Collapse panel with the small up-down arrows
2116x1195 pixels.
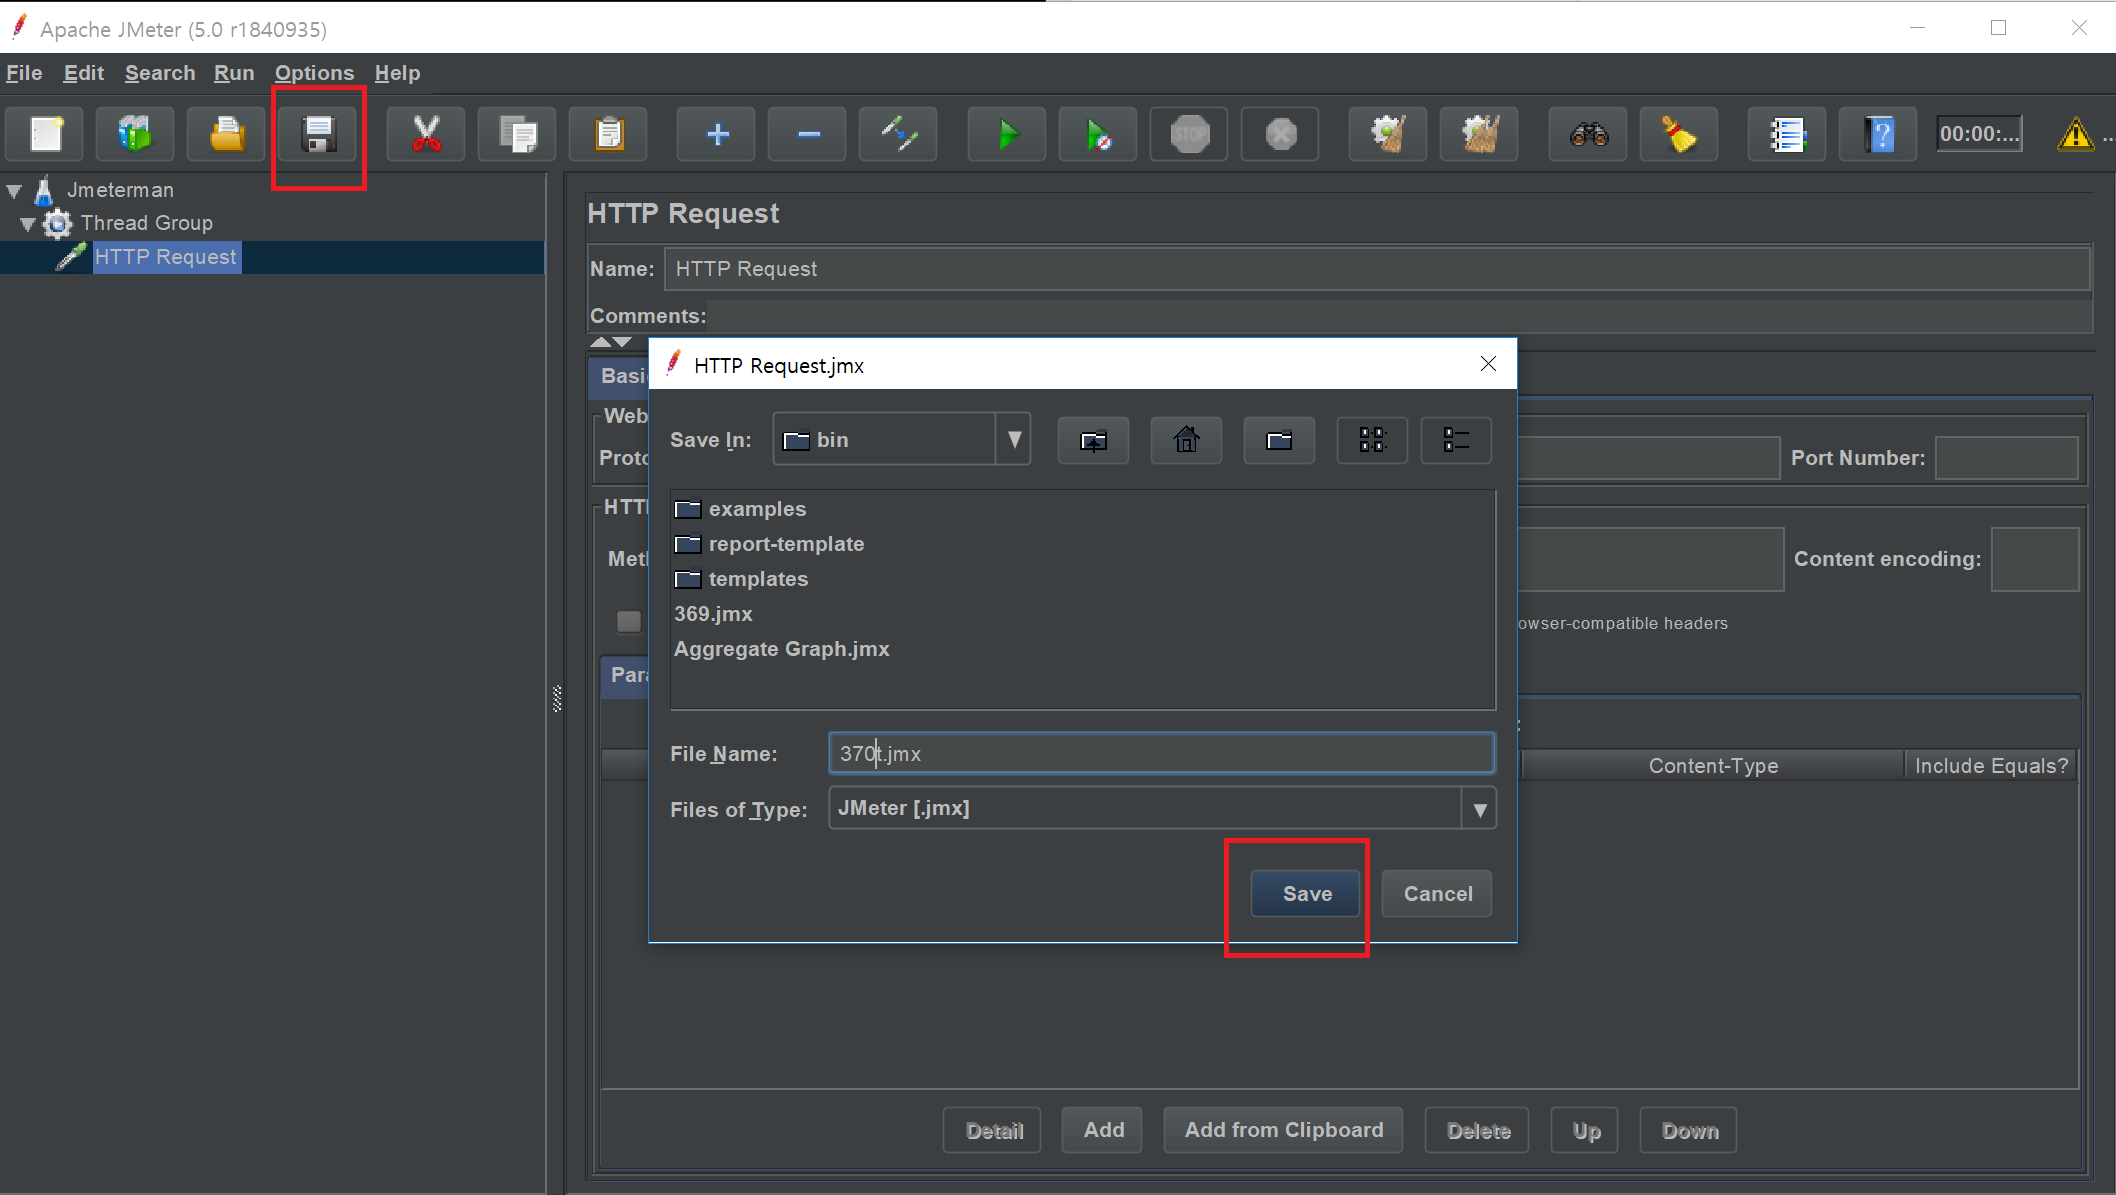tap(610, 342)
